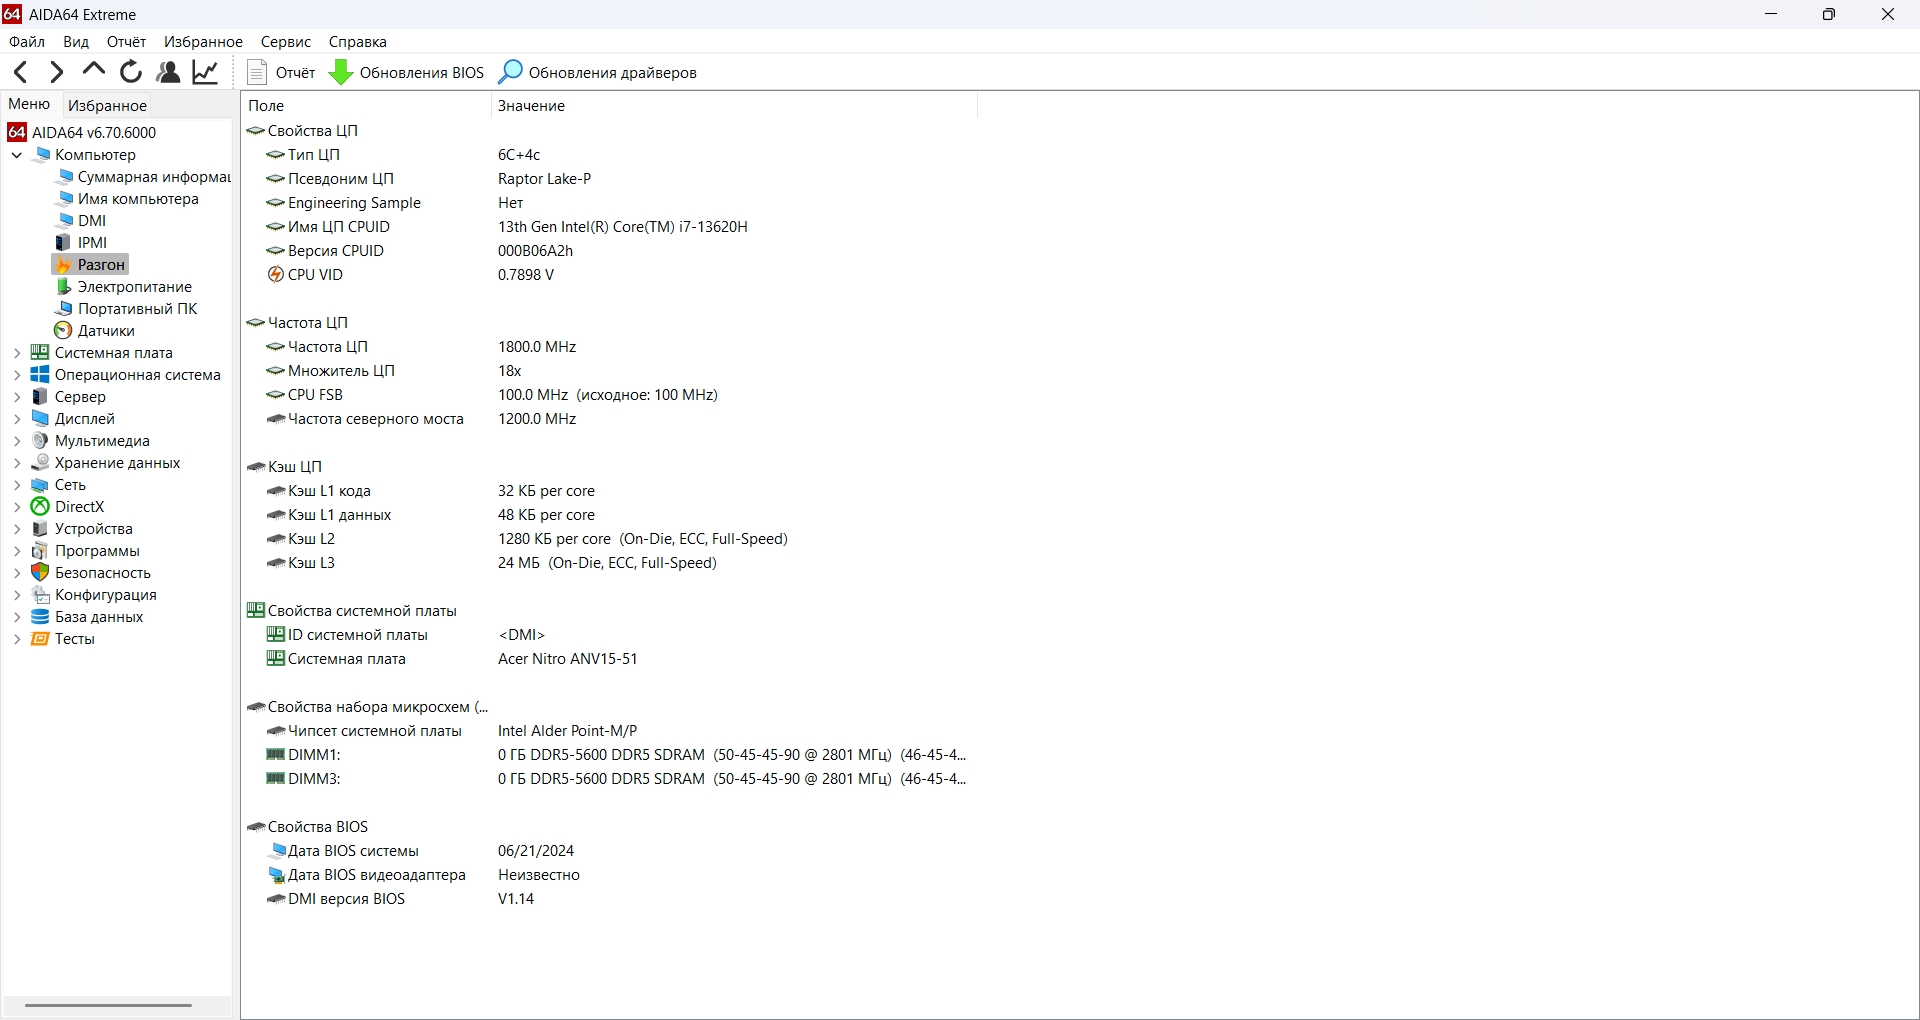Click the Обновления BIOS button label
The image size is (1920, 1020).
(x=422, y=73)
